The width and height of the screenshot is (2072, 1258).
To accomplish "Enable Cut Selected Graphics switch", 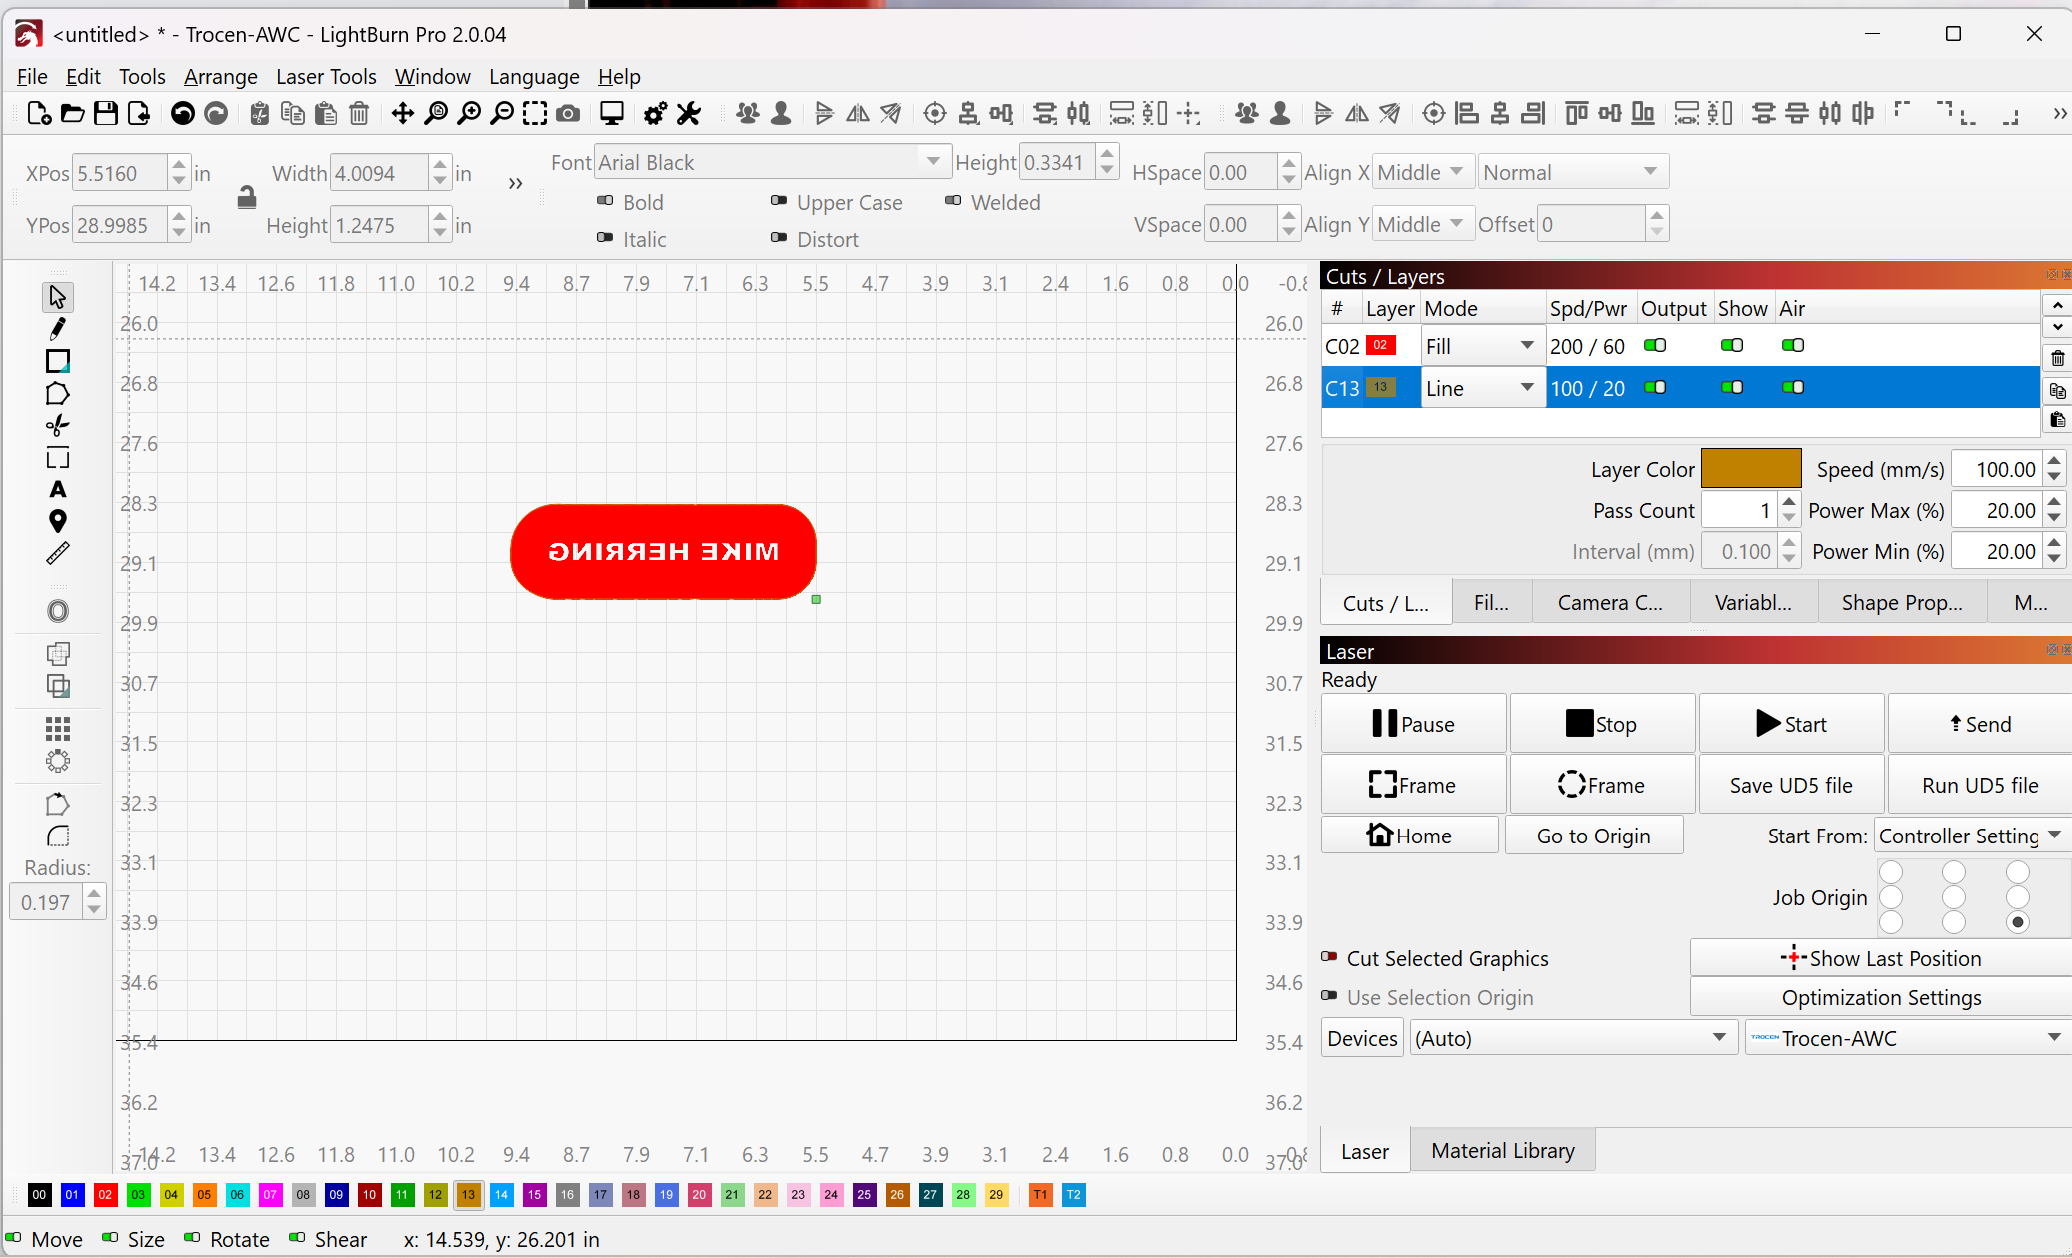I will pos(1330,958).
